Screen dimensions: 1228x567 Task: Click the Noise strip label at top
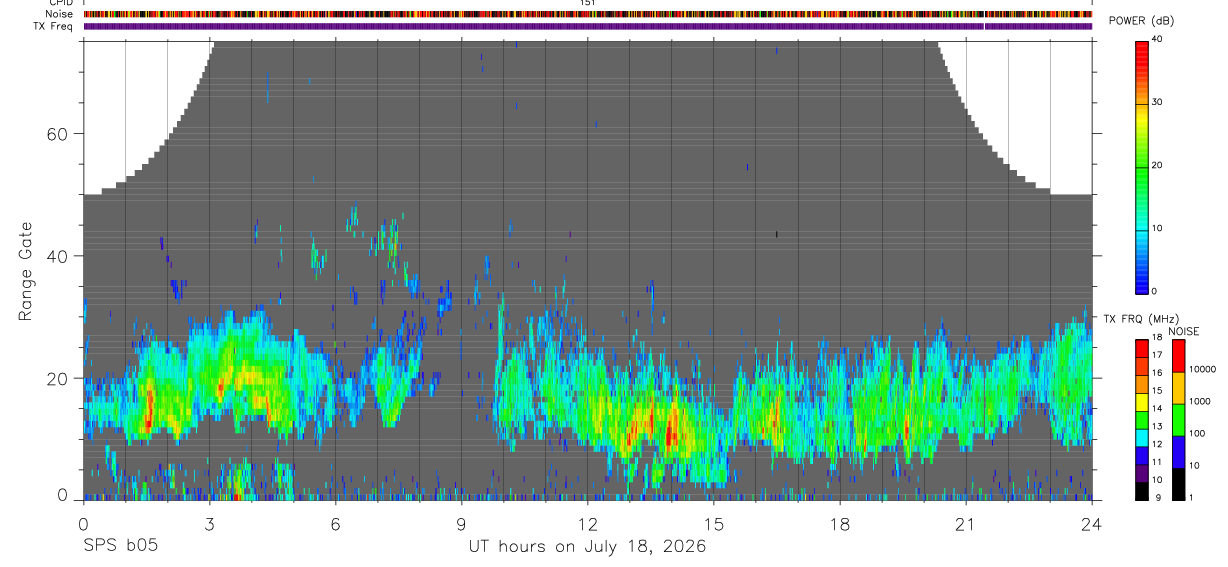point(60,14)
